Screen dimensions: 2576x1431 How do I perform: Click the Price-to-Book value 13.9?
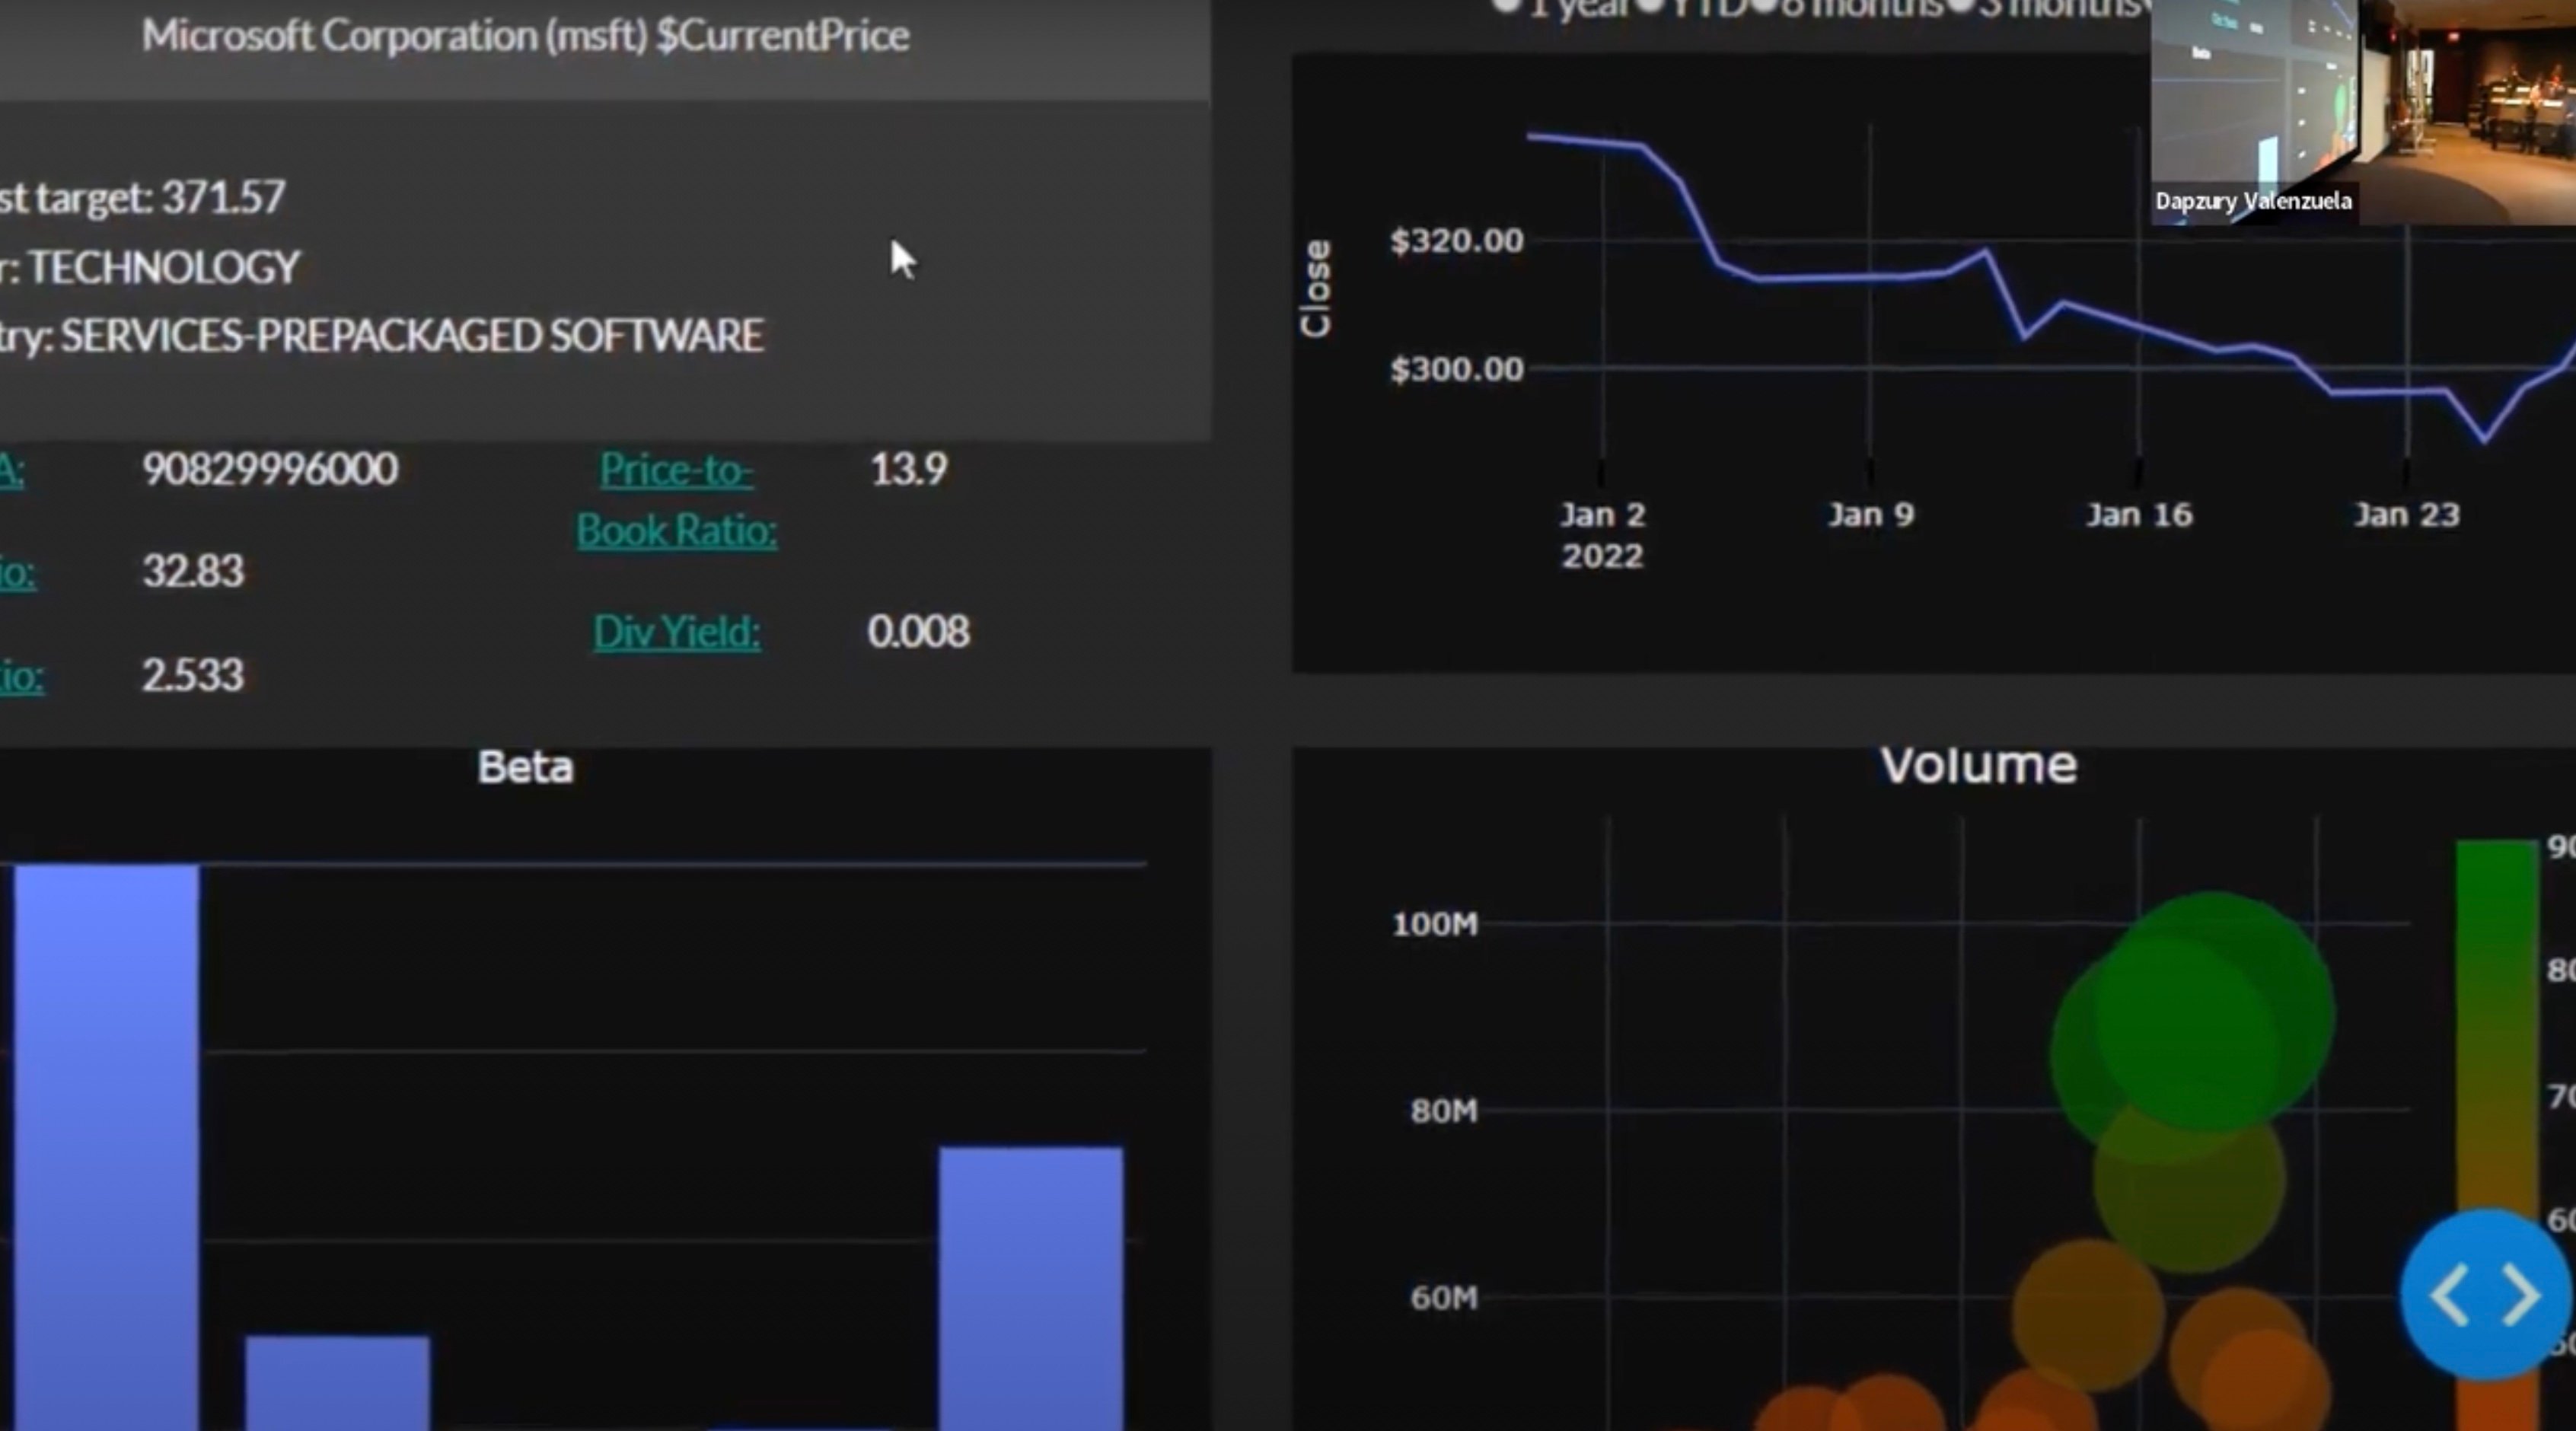click(908, 469)
